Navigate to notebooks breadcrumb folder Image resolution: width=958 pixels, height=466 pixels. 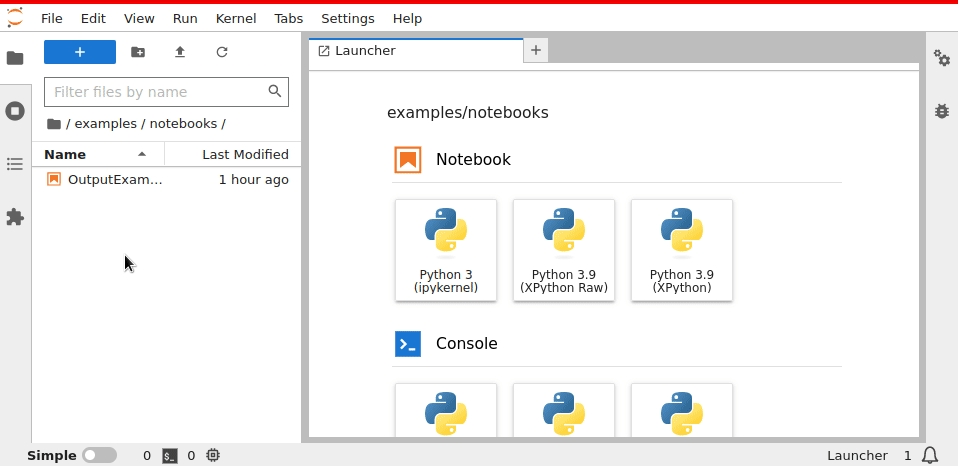(183, 124)
